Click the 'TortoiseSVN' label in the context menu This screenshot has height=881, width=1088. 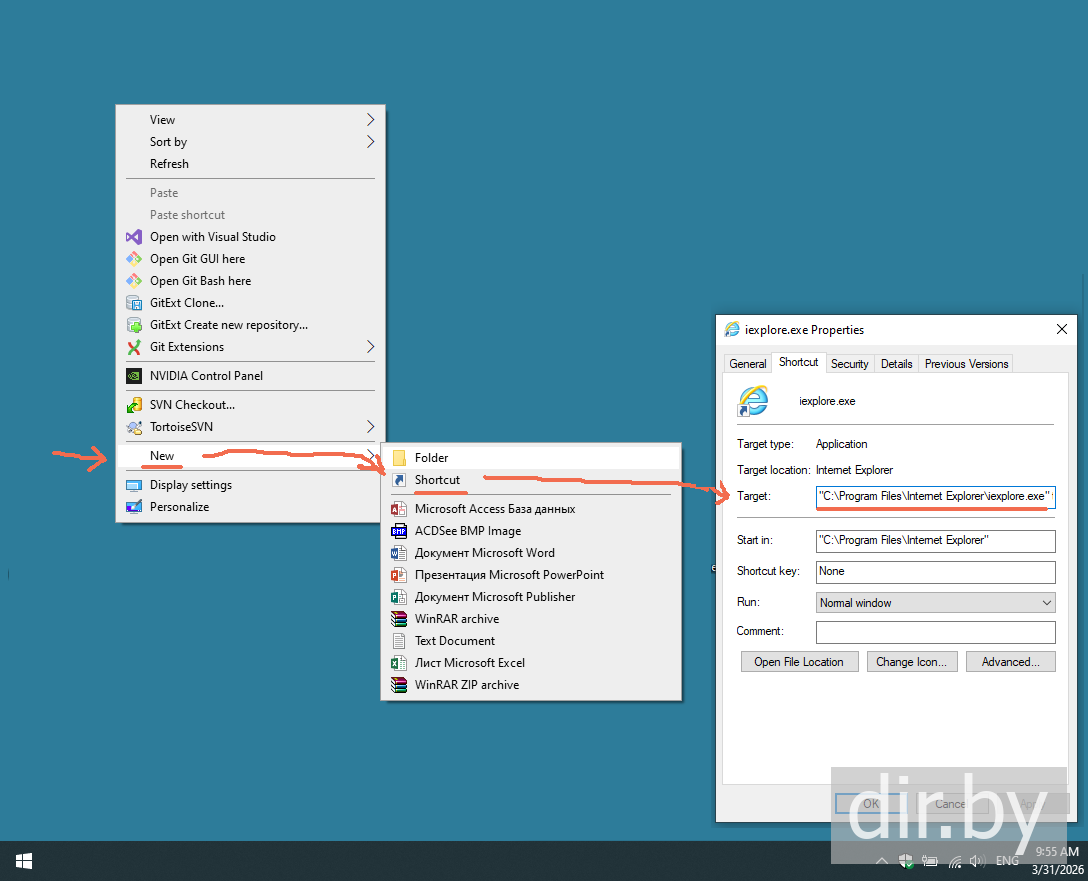[x=182, y=427]
